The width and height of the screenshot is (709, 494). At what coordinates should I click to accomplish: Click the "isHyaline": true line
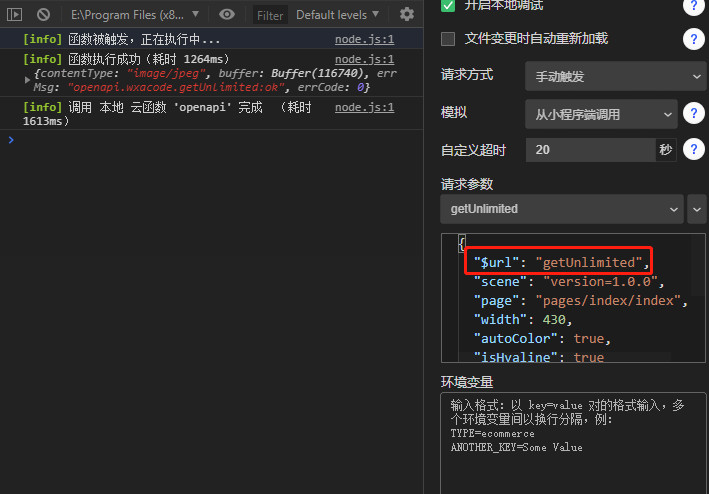[539, 357]
